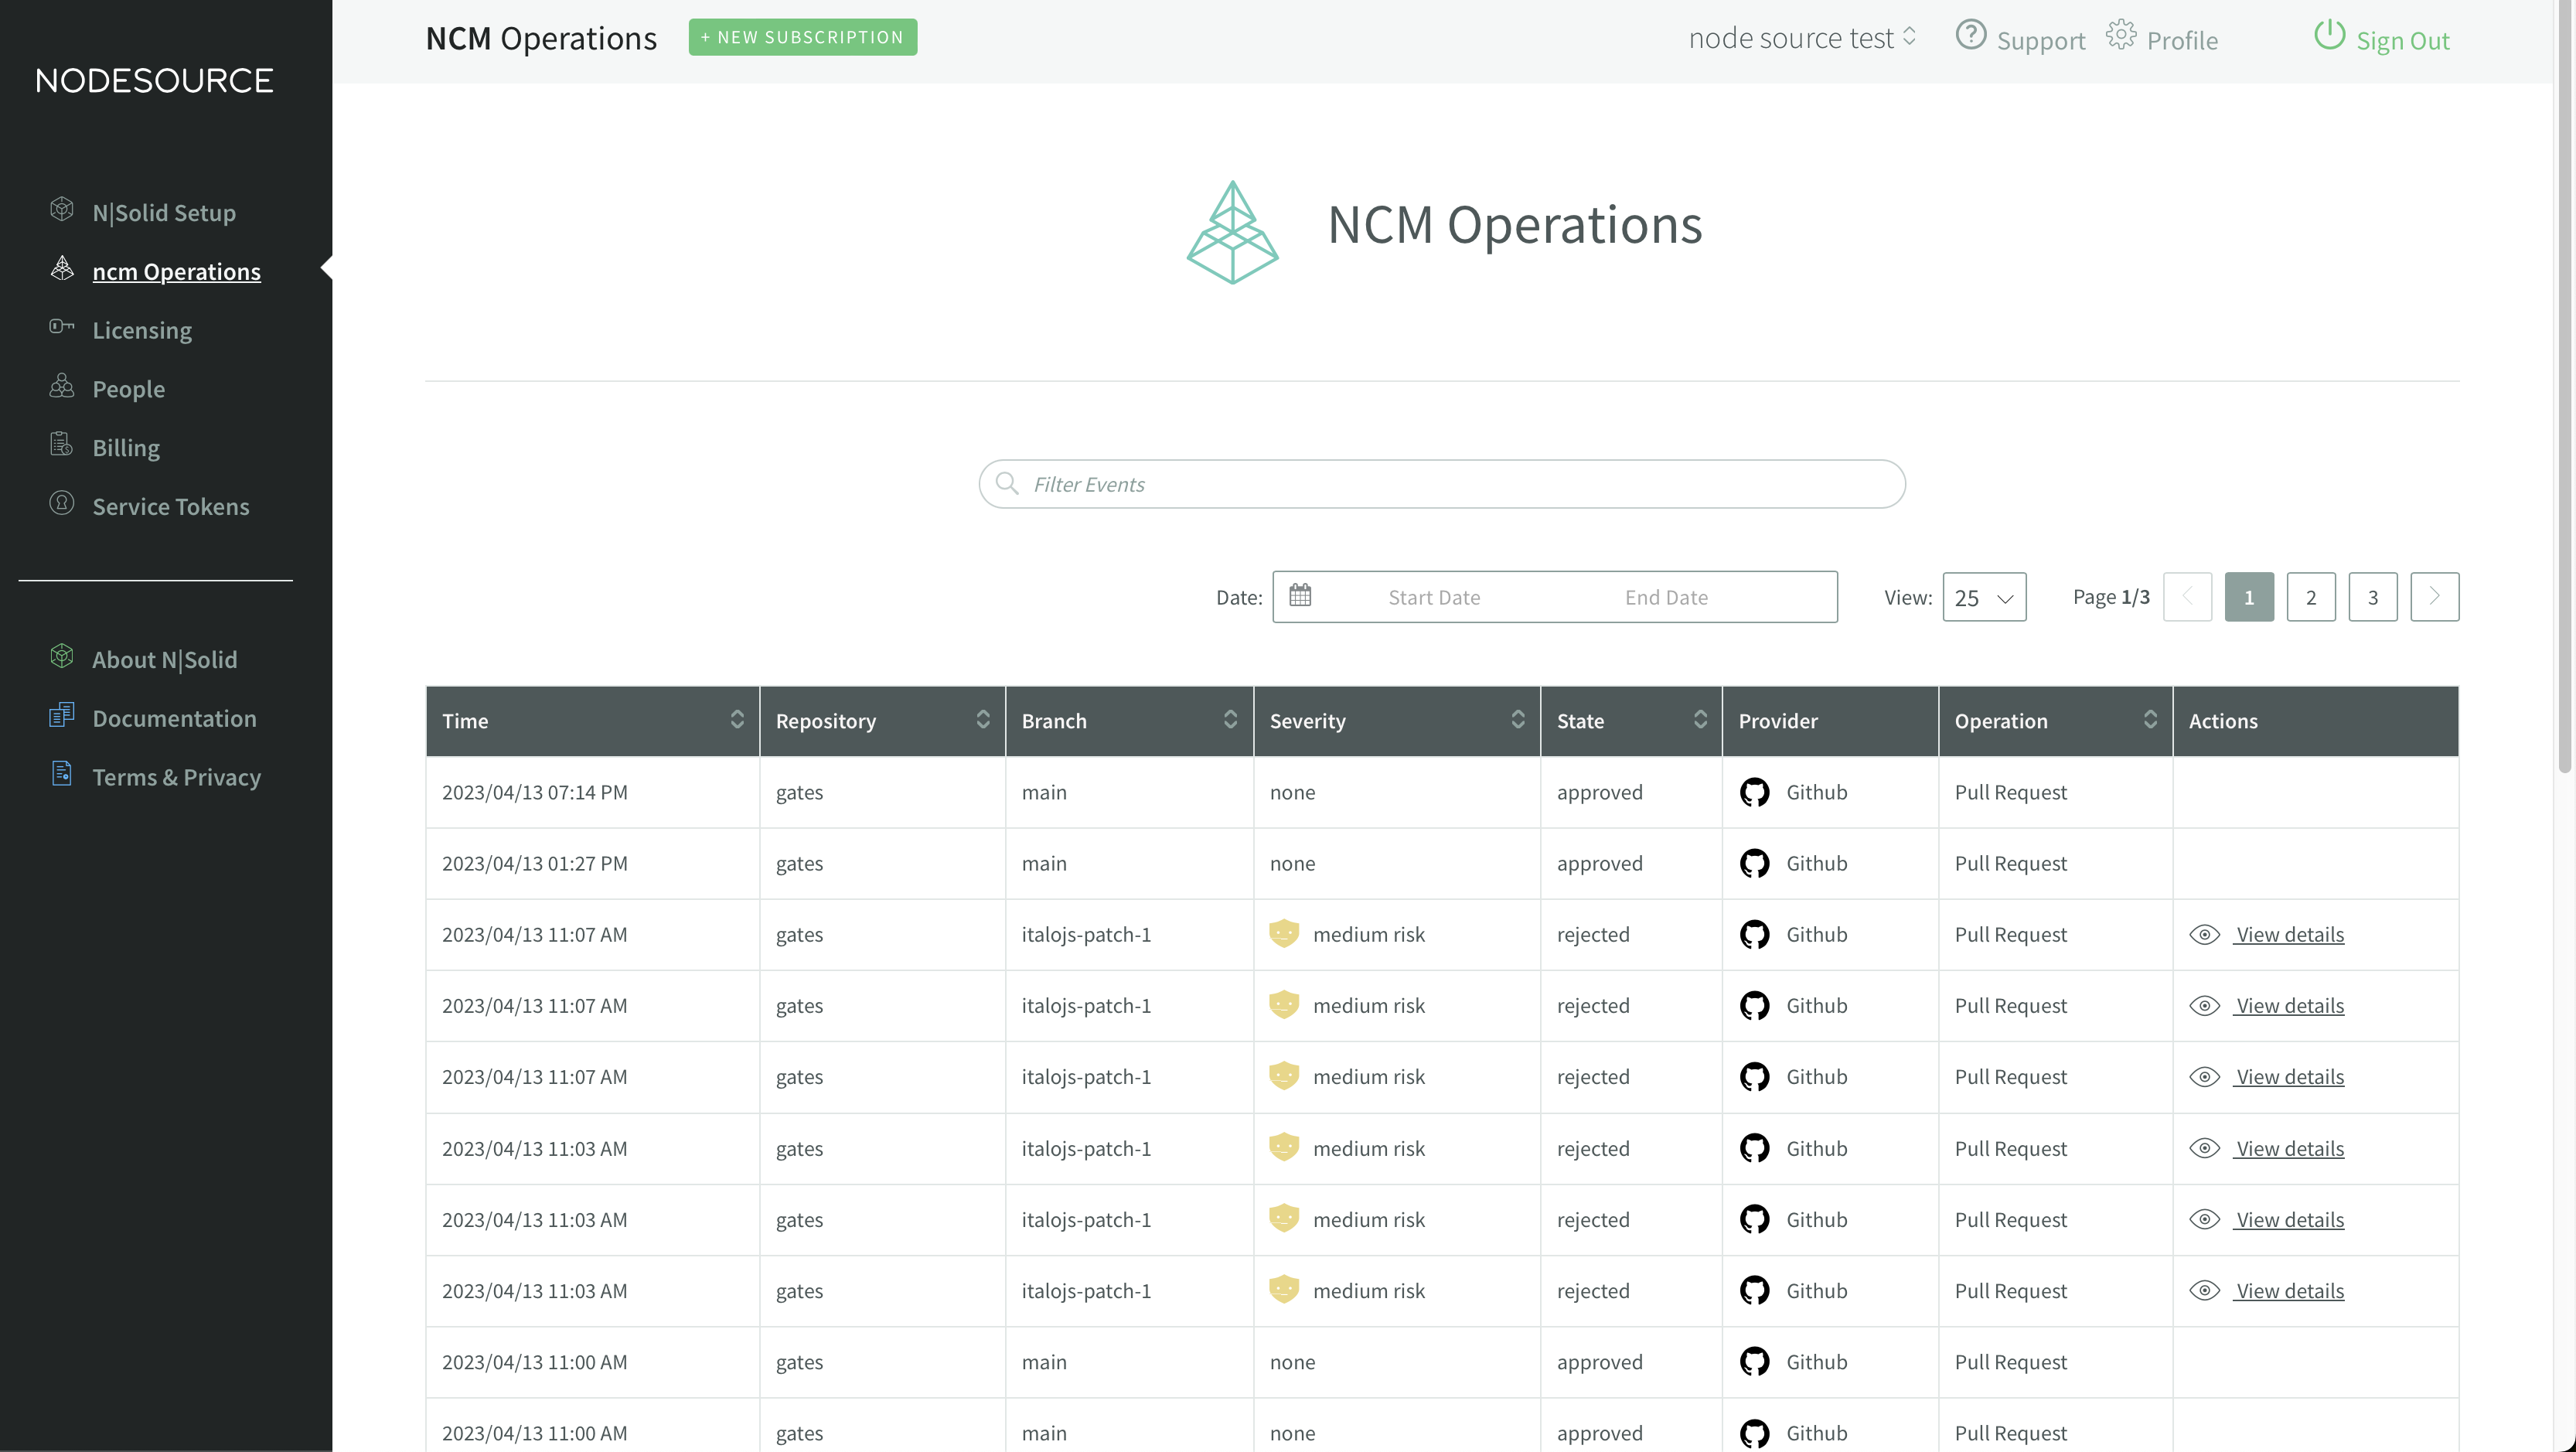Toggle sort arrows on the Operation column
Viewport: 2576px width, 1452px height.
point(2150,720)
